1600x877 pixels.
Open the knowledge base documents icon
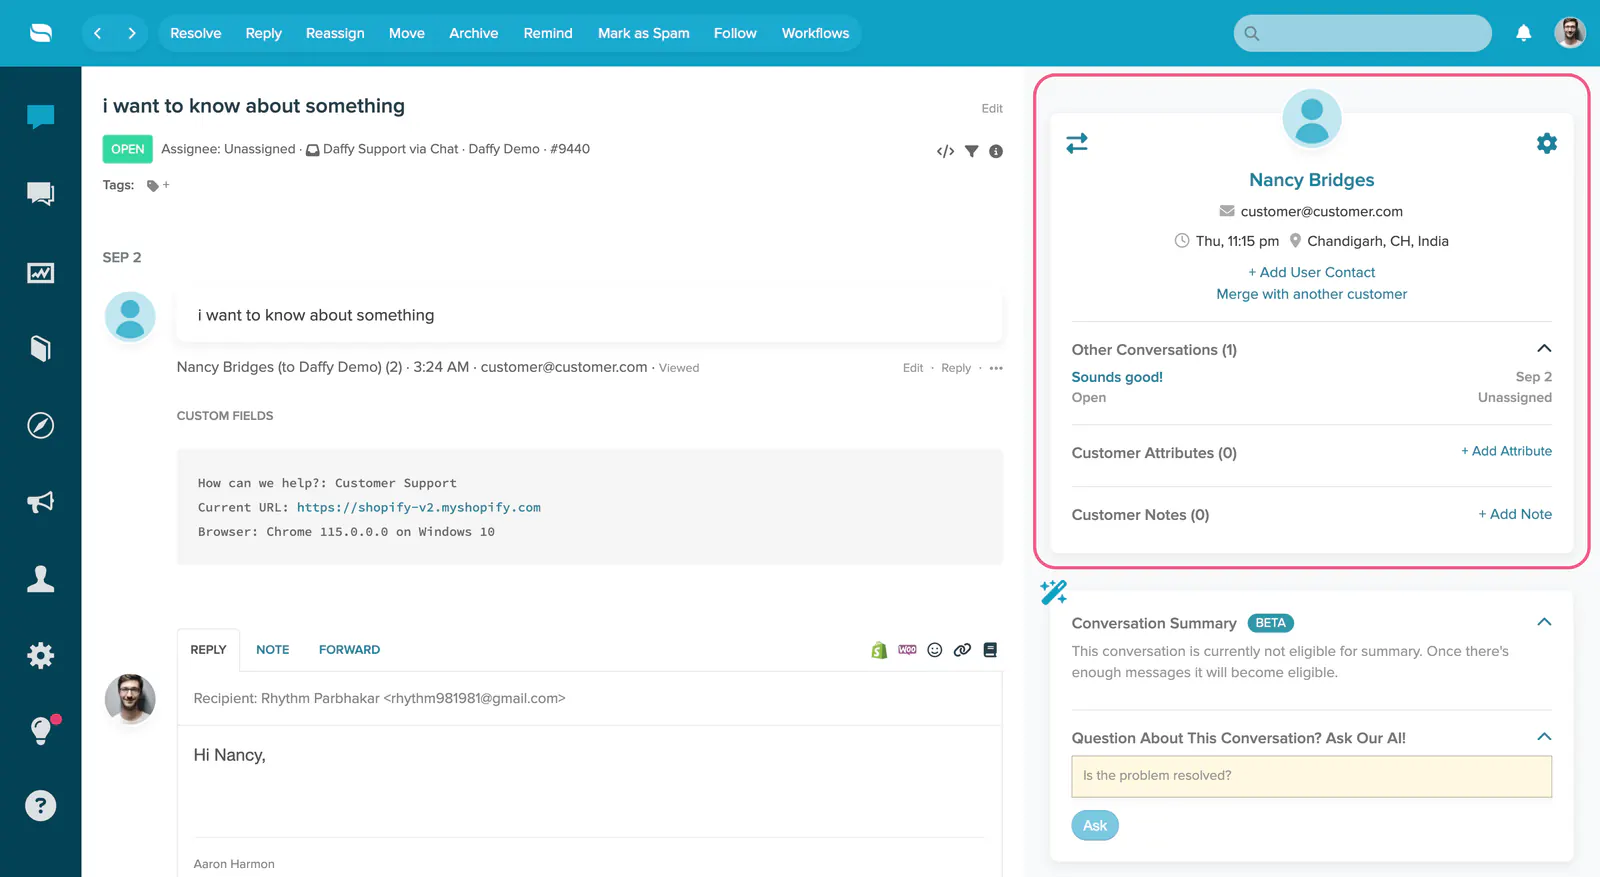[40, 348]
